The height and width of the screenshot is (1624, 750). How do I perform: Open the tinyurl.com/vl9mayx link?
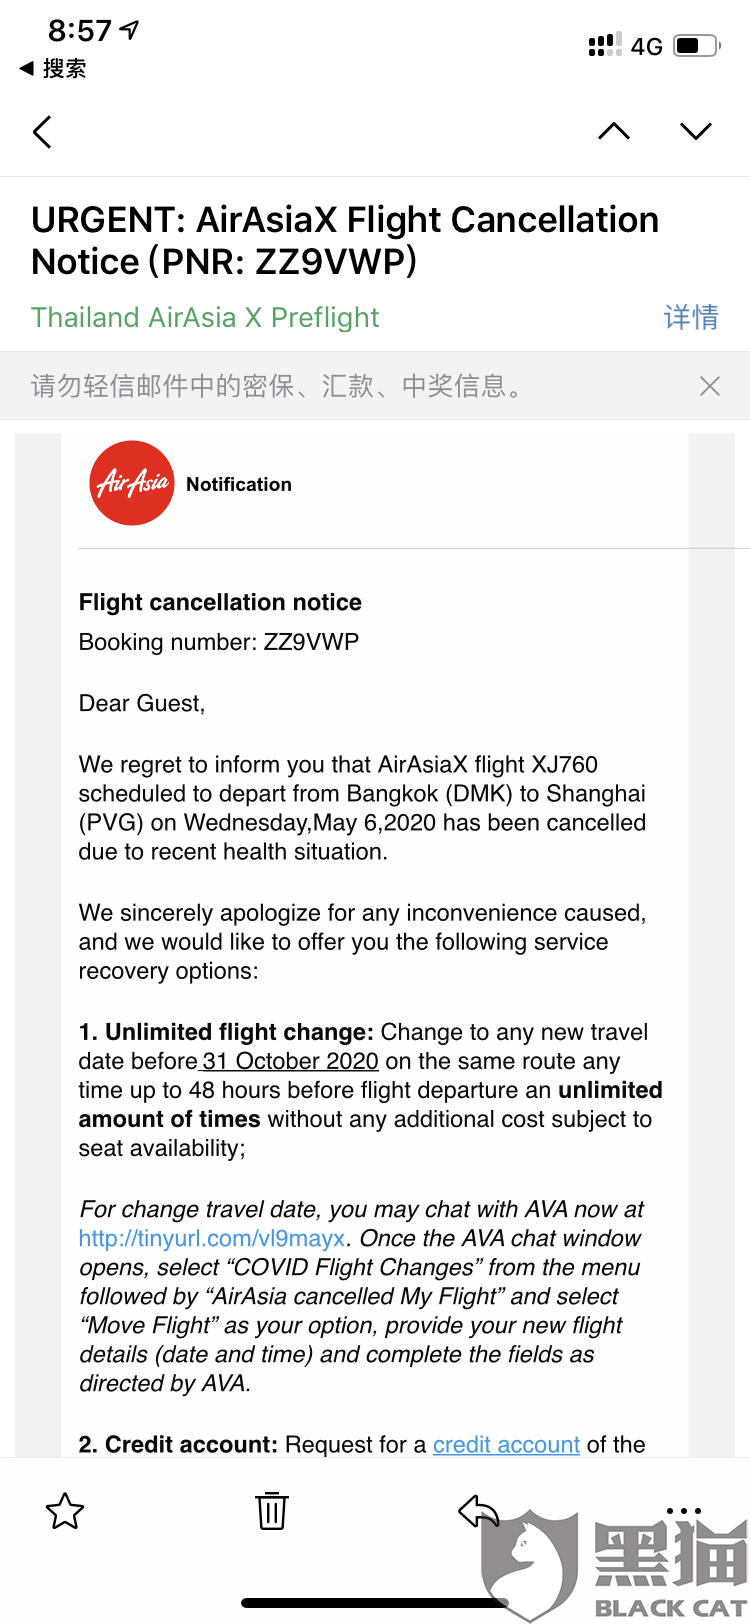click(212, 1238)
